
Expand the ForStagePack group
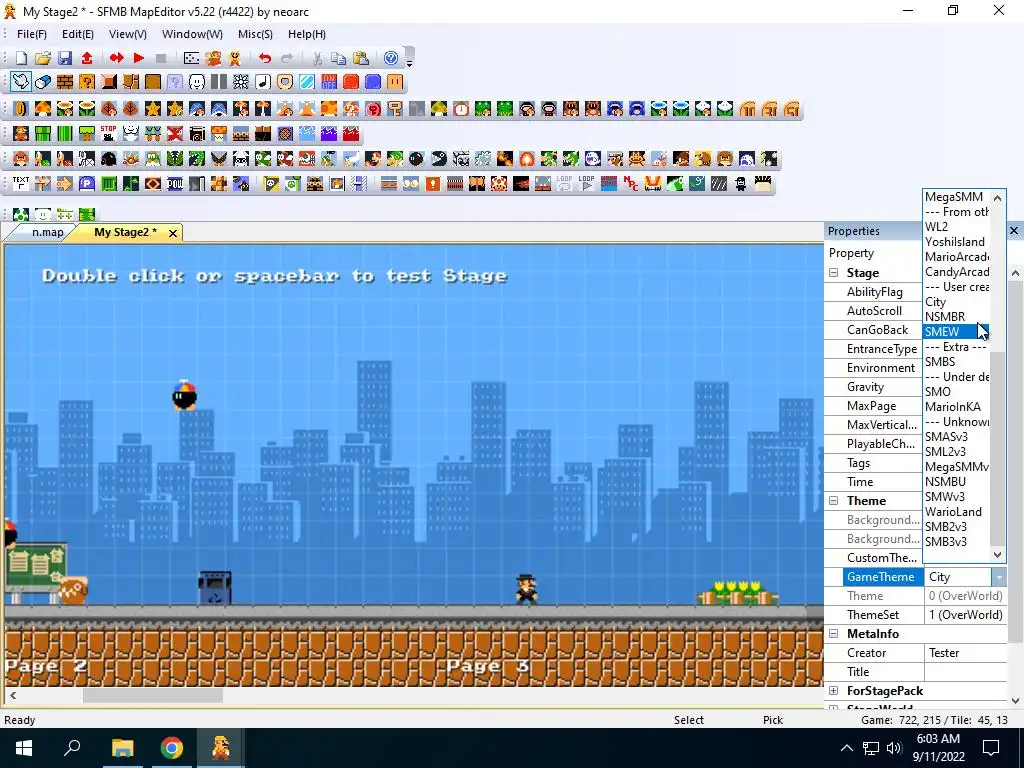click(834, 690)
